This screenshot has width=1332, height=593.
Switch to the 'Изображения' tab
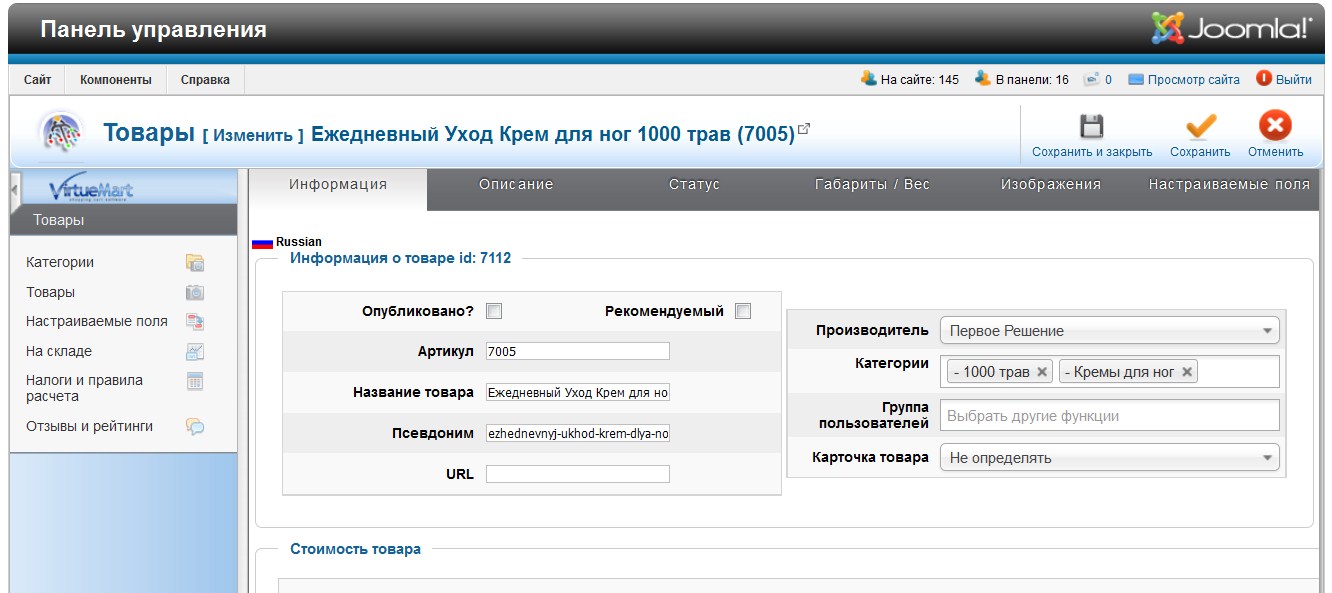click(1051, 184)
